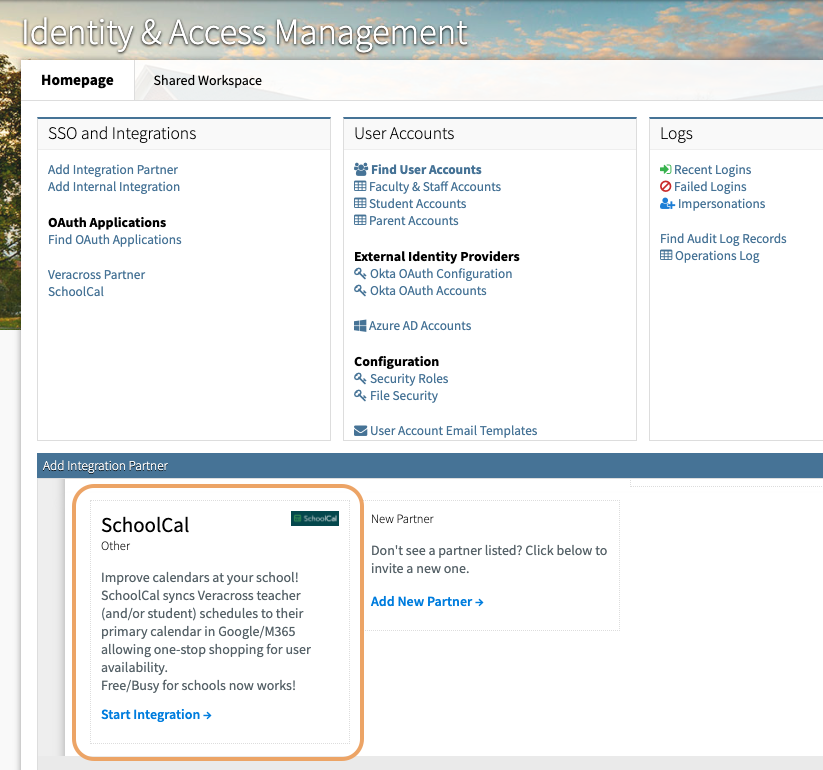Click the External Identity Providers subheading
This screenshot has width=823, height=770.
[x=437, y=256]
